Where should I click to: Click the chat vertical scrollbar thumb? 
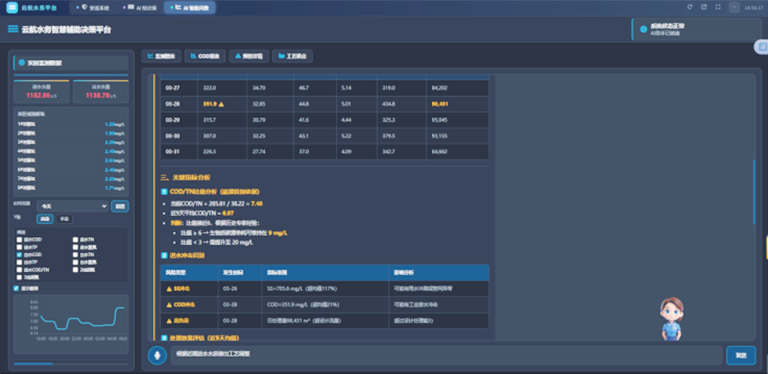pyautogui.click(x=754, y=191)
